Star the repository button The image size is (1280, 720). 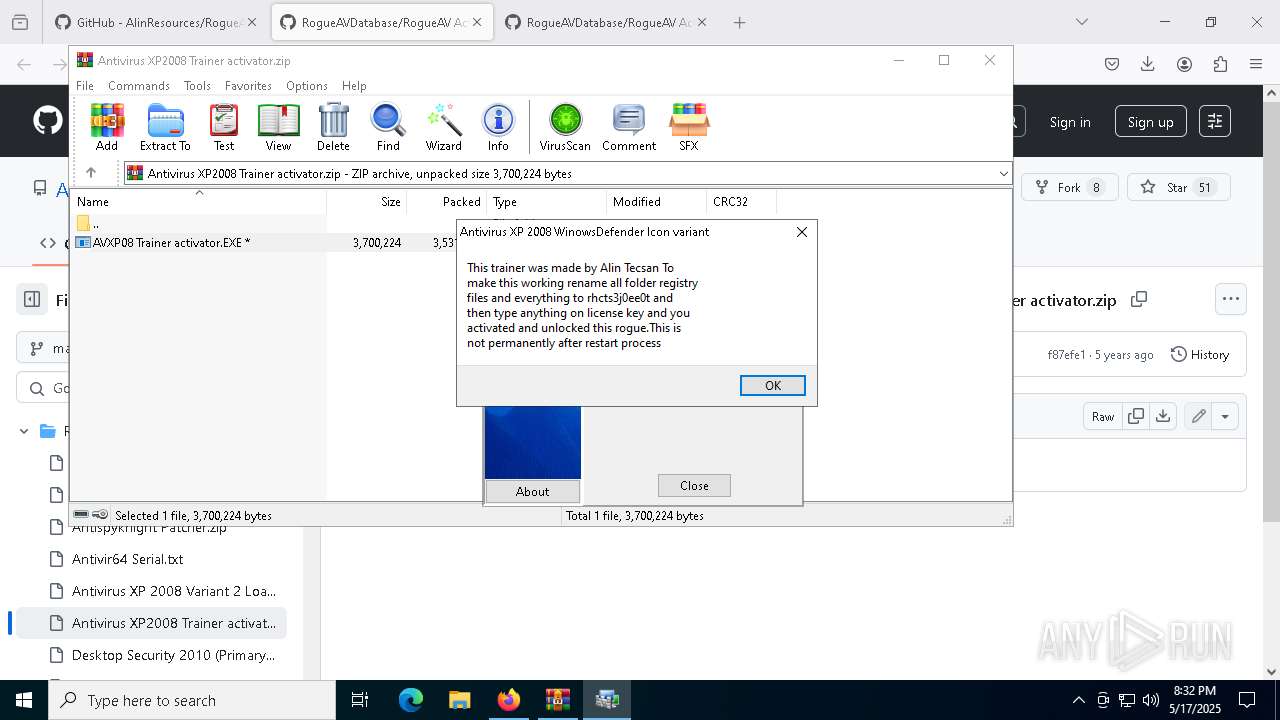(x=1179, y=187)
